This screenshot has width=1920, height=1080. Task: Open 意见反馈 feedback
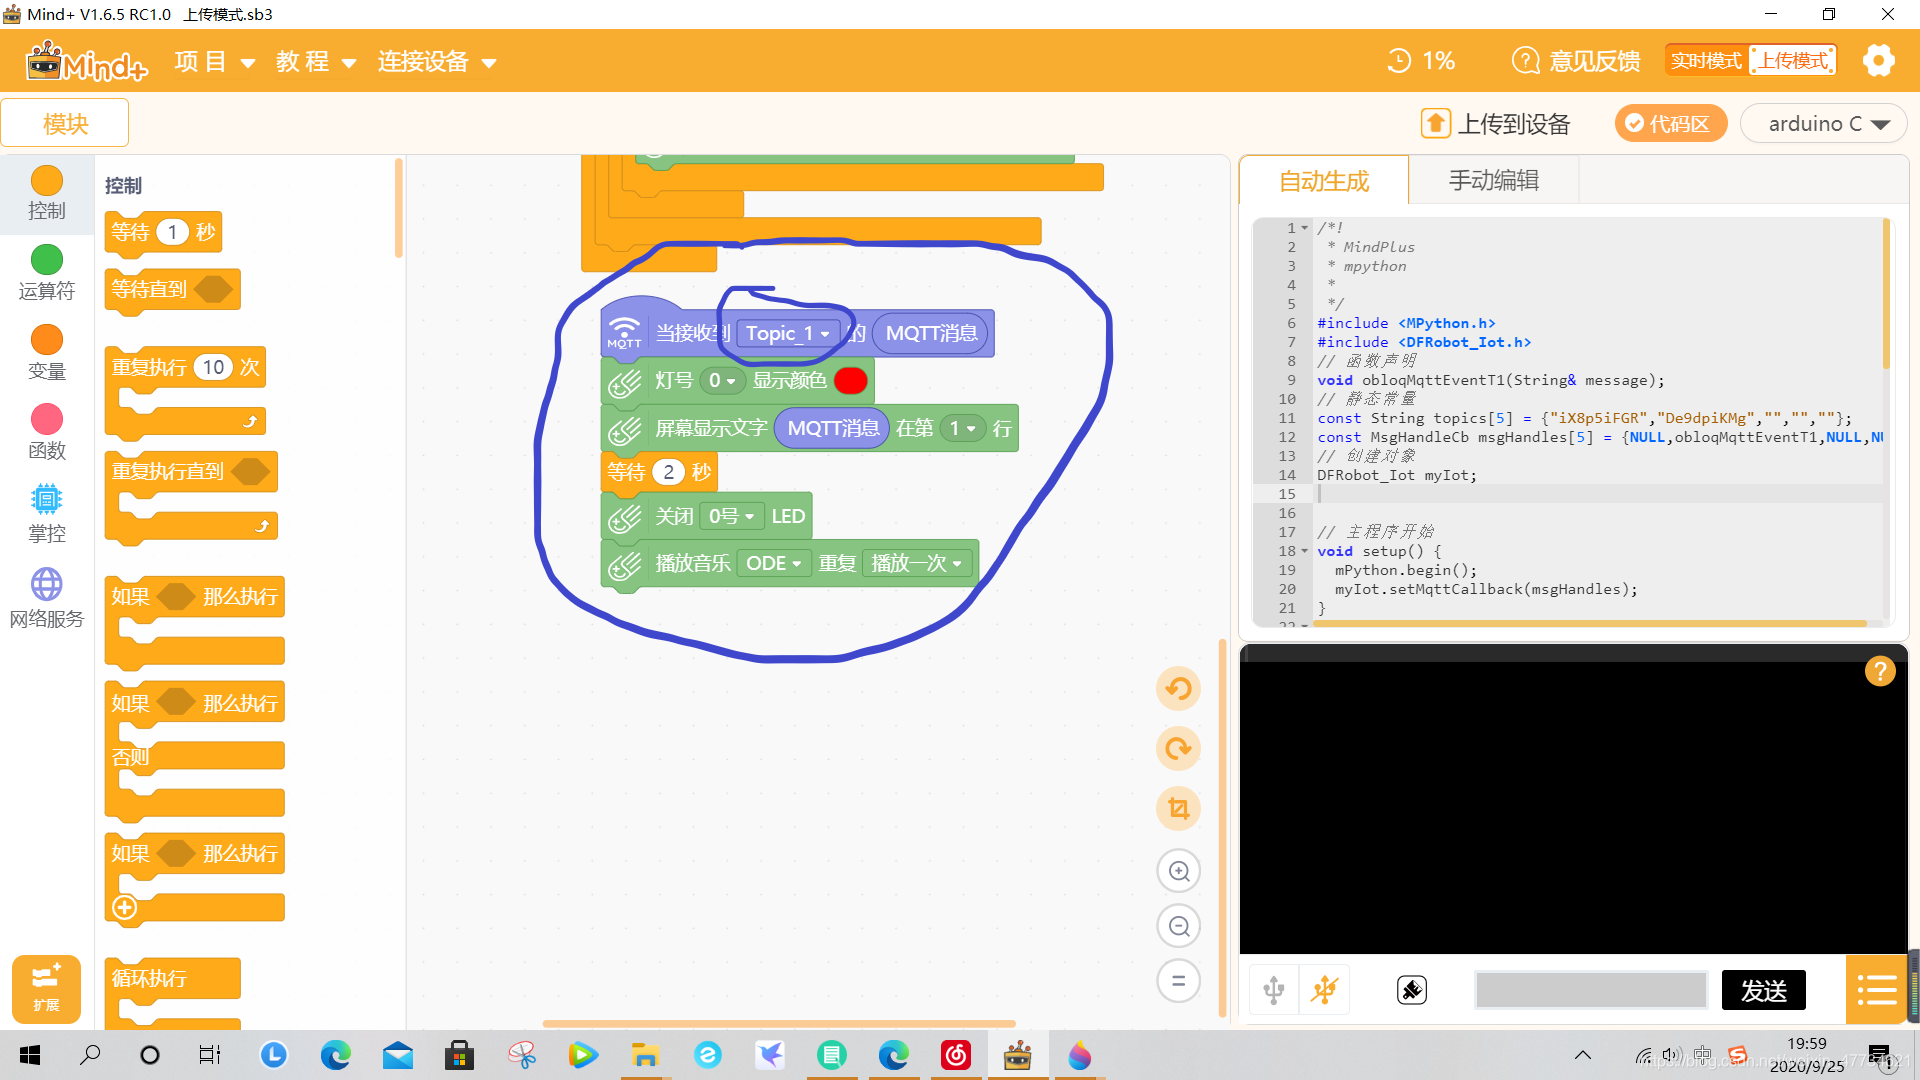[1576, 61]
